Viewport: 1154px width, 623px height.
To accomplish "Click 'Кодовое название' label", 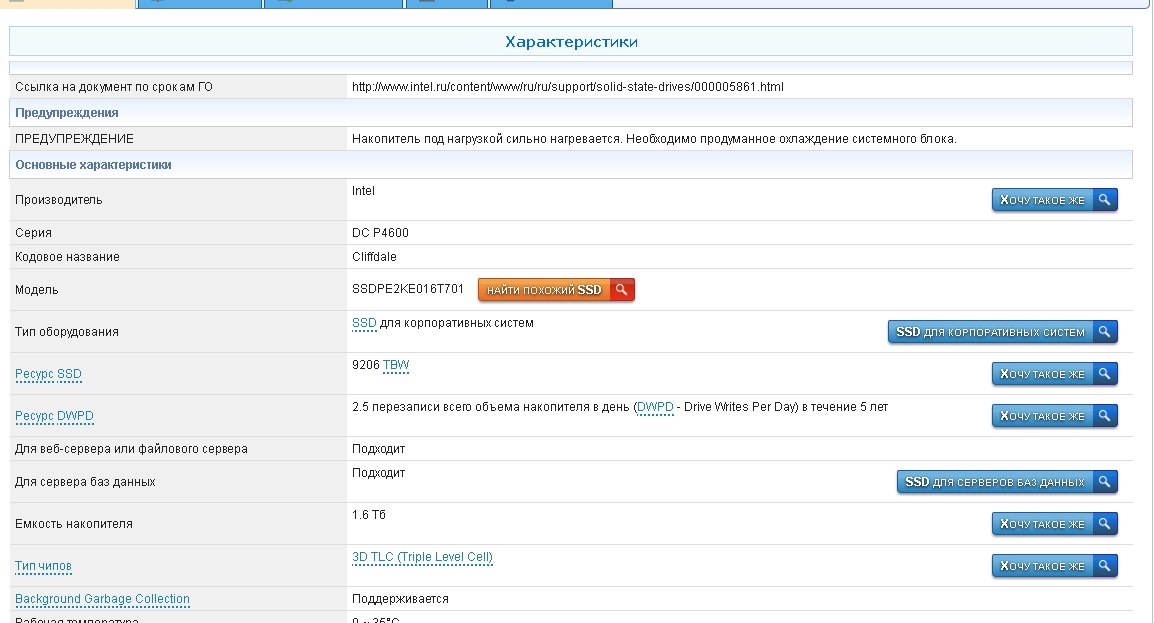I will click(67, 257).
